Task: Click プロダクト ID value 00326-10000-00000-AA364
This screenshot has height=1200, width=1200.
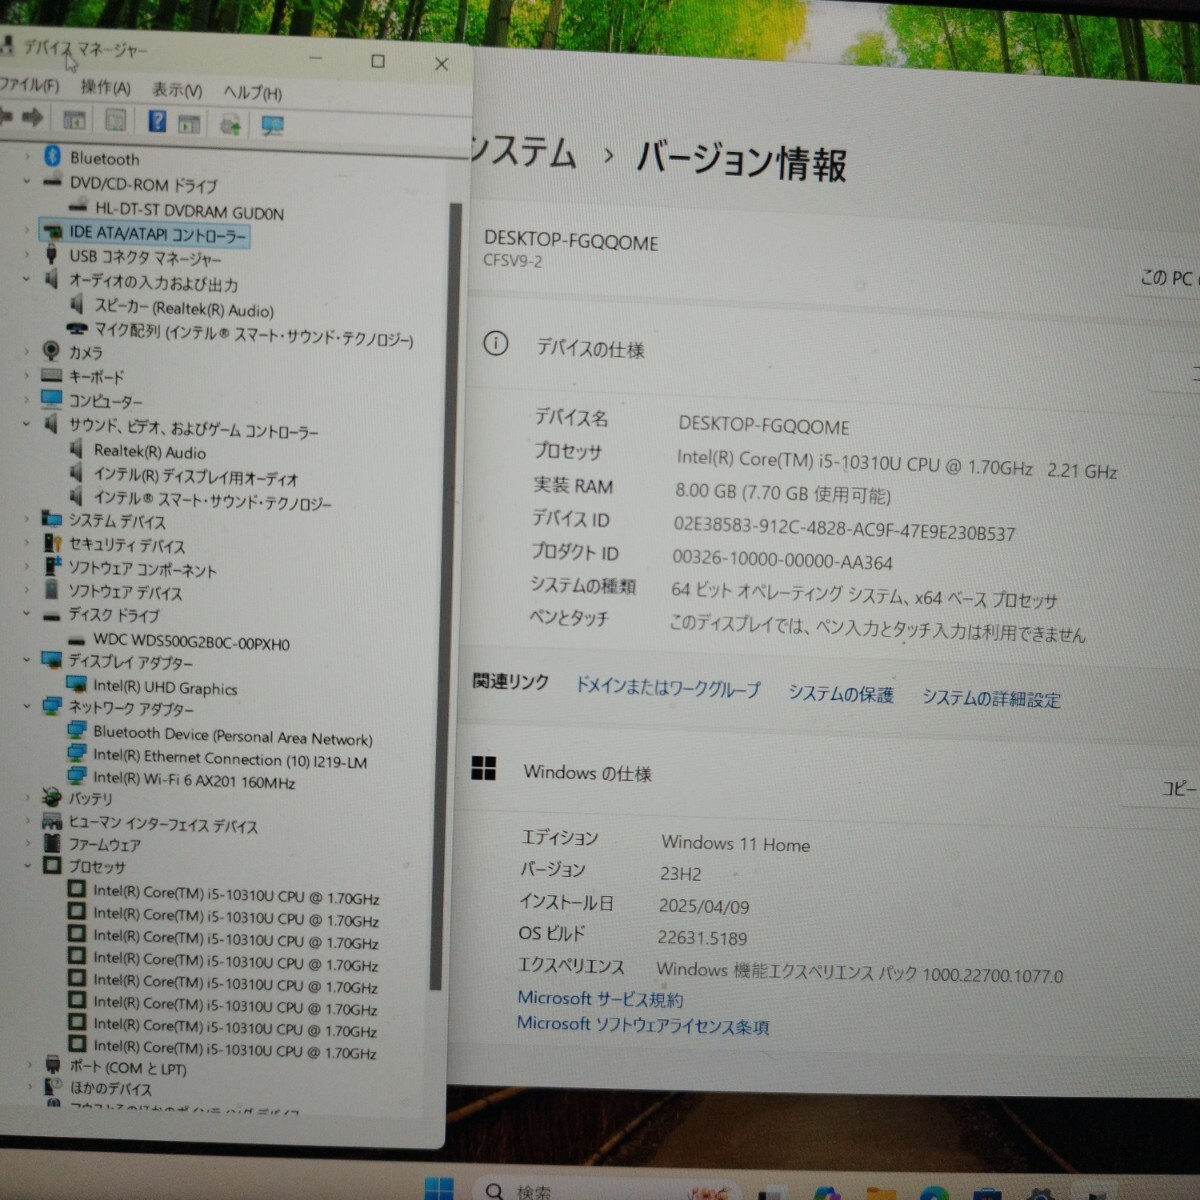Action: pos(782,560)
